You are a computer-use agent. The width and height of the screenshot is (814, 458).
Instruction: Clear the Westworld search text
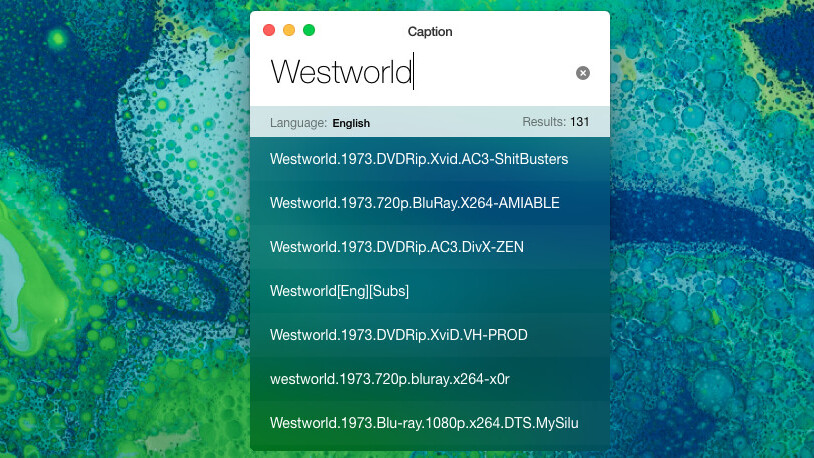click(x=583, y=73)
